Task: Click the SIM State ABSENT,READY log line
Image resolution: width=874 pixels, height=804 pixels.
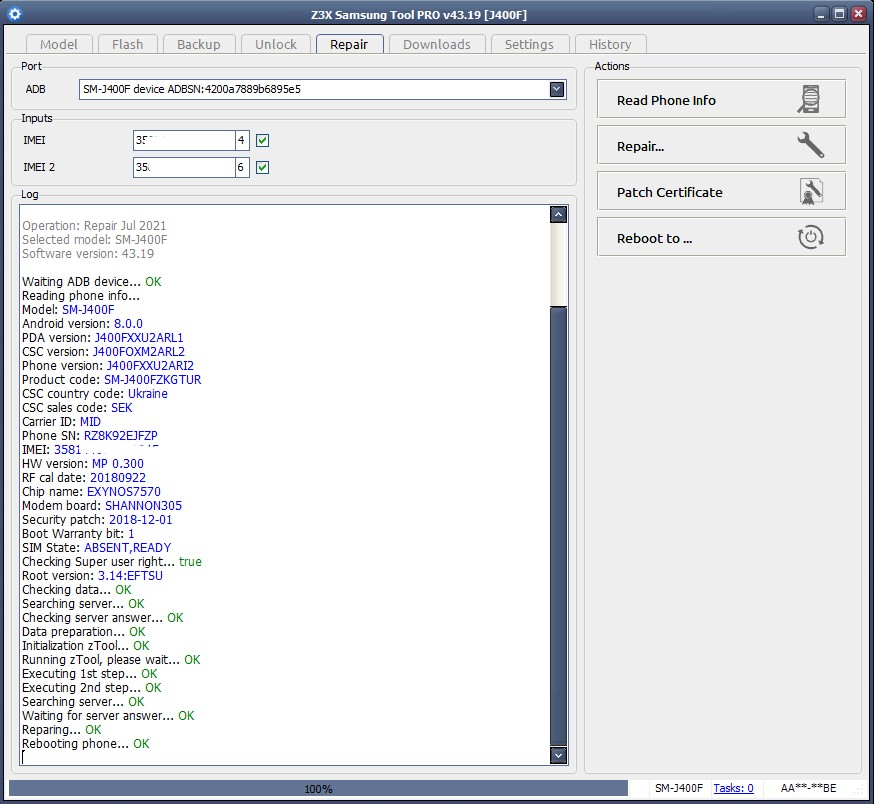Action: (x=96, y=548)
